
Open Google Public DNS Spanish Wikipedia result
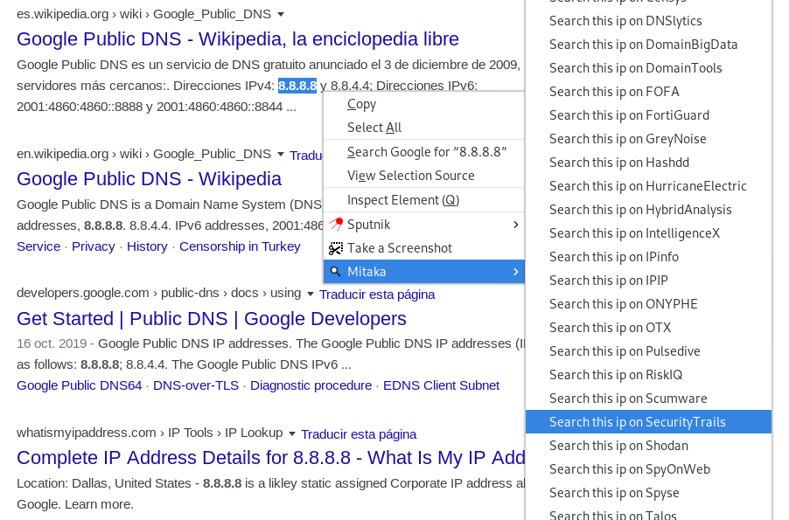[x=238, y=39]
